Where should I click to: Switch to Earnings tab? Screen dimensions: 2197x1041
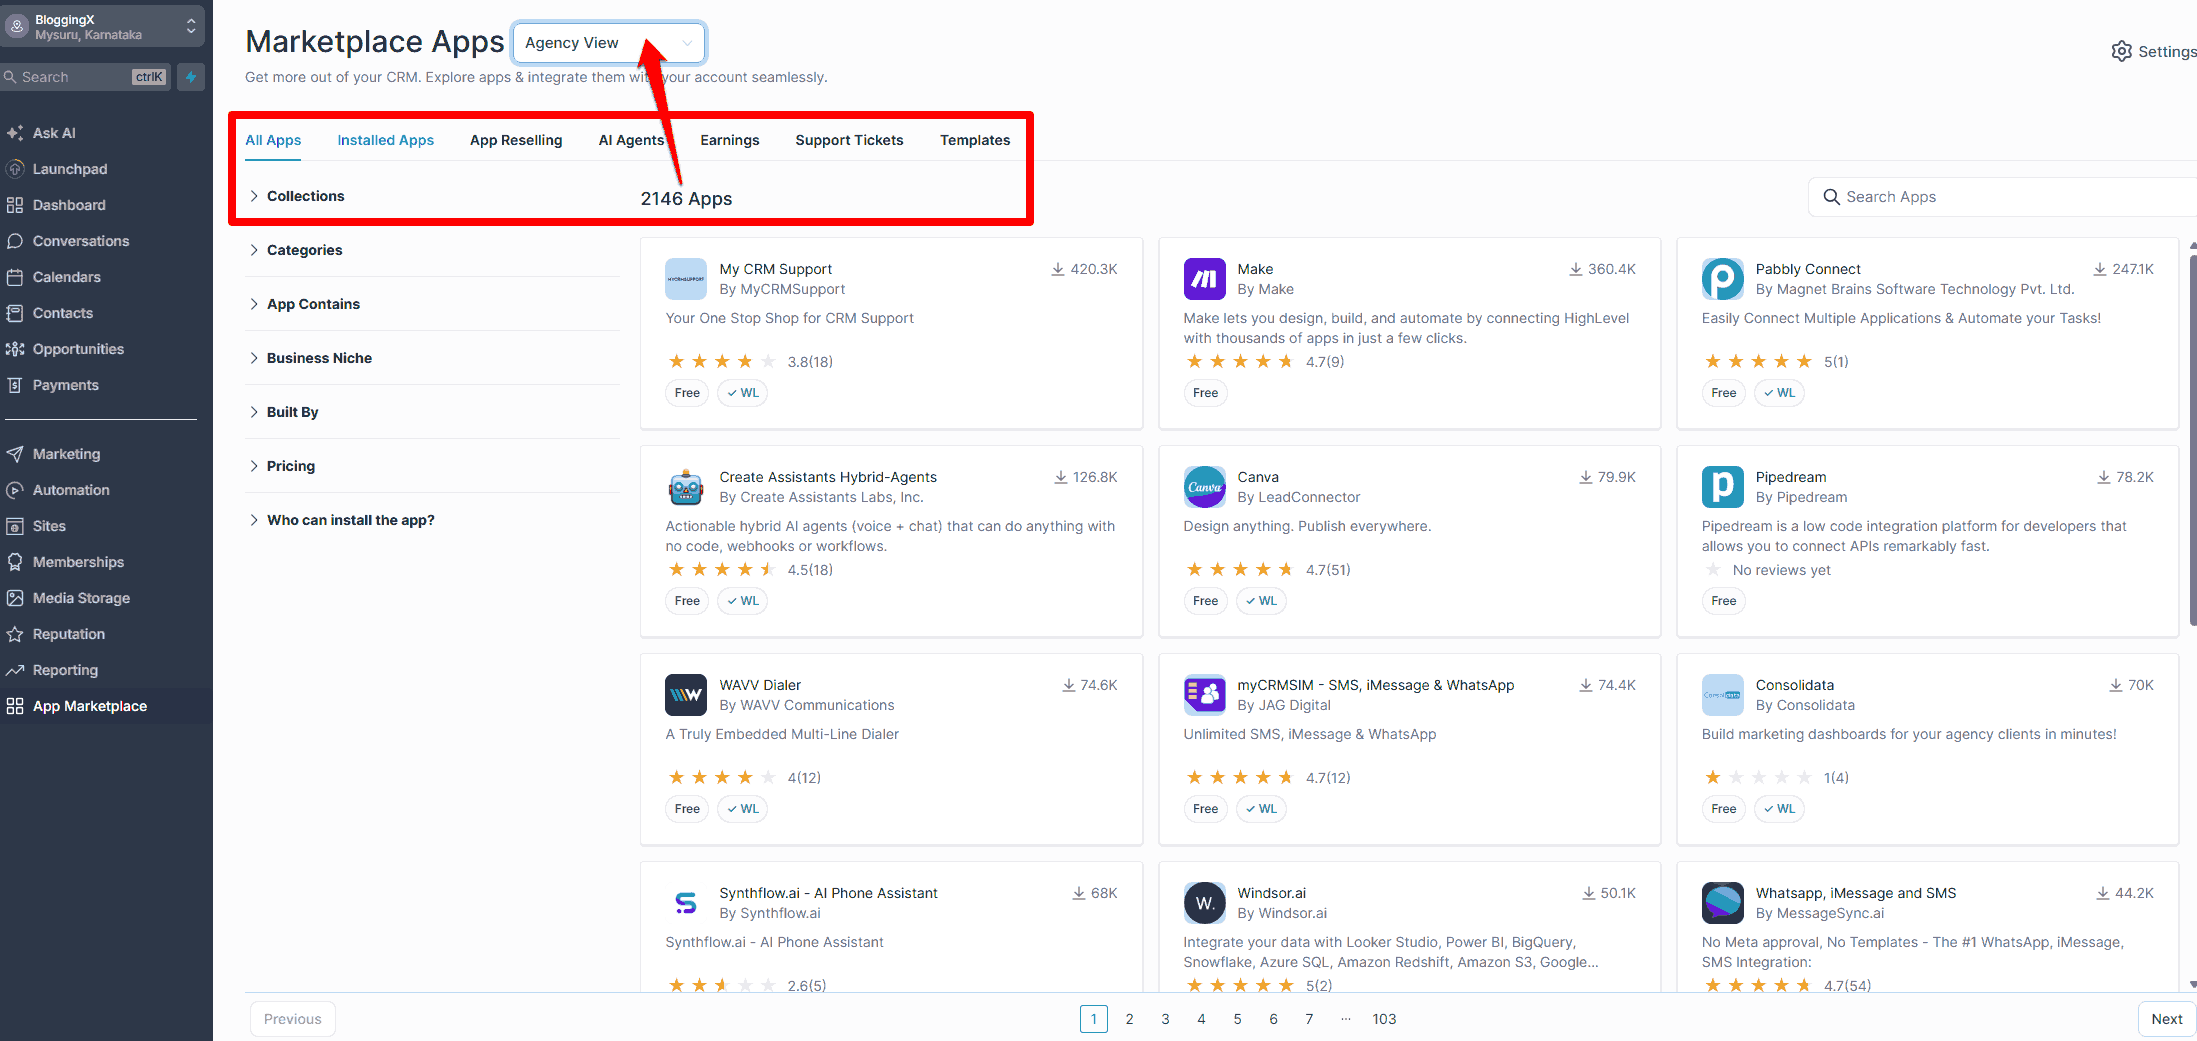(730, 140)
